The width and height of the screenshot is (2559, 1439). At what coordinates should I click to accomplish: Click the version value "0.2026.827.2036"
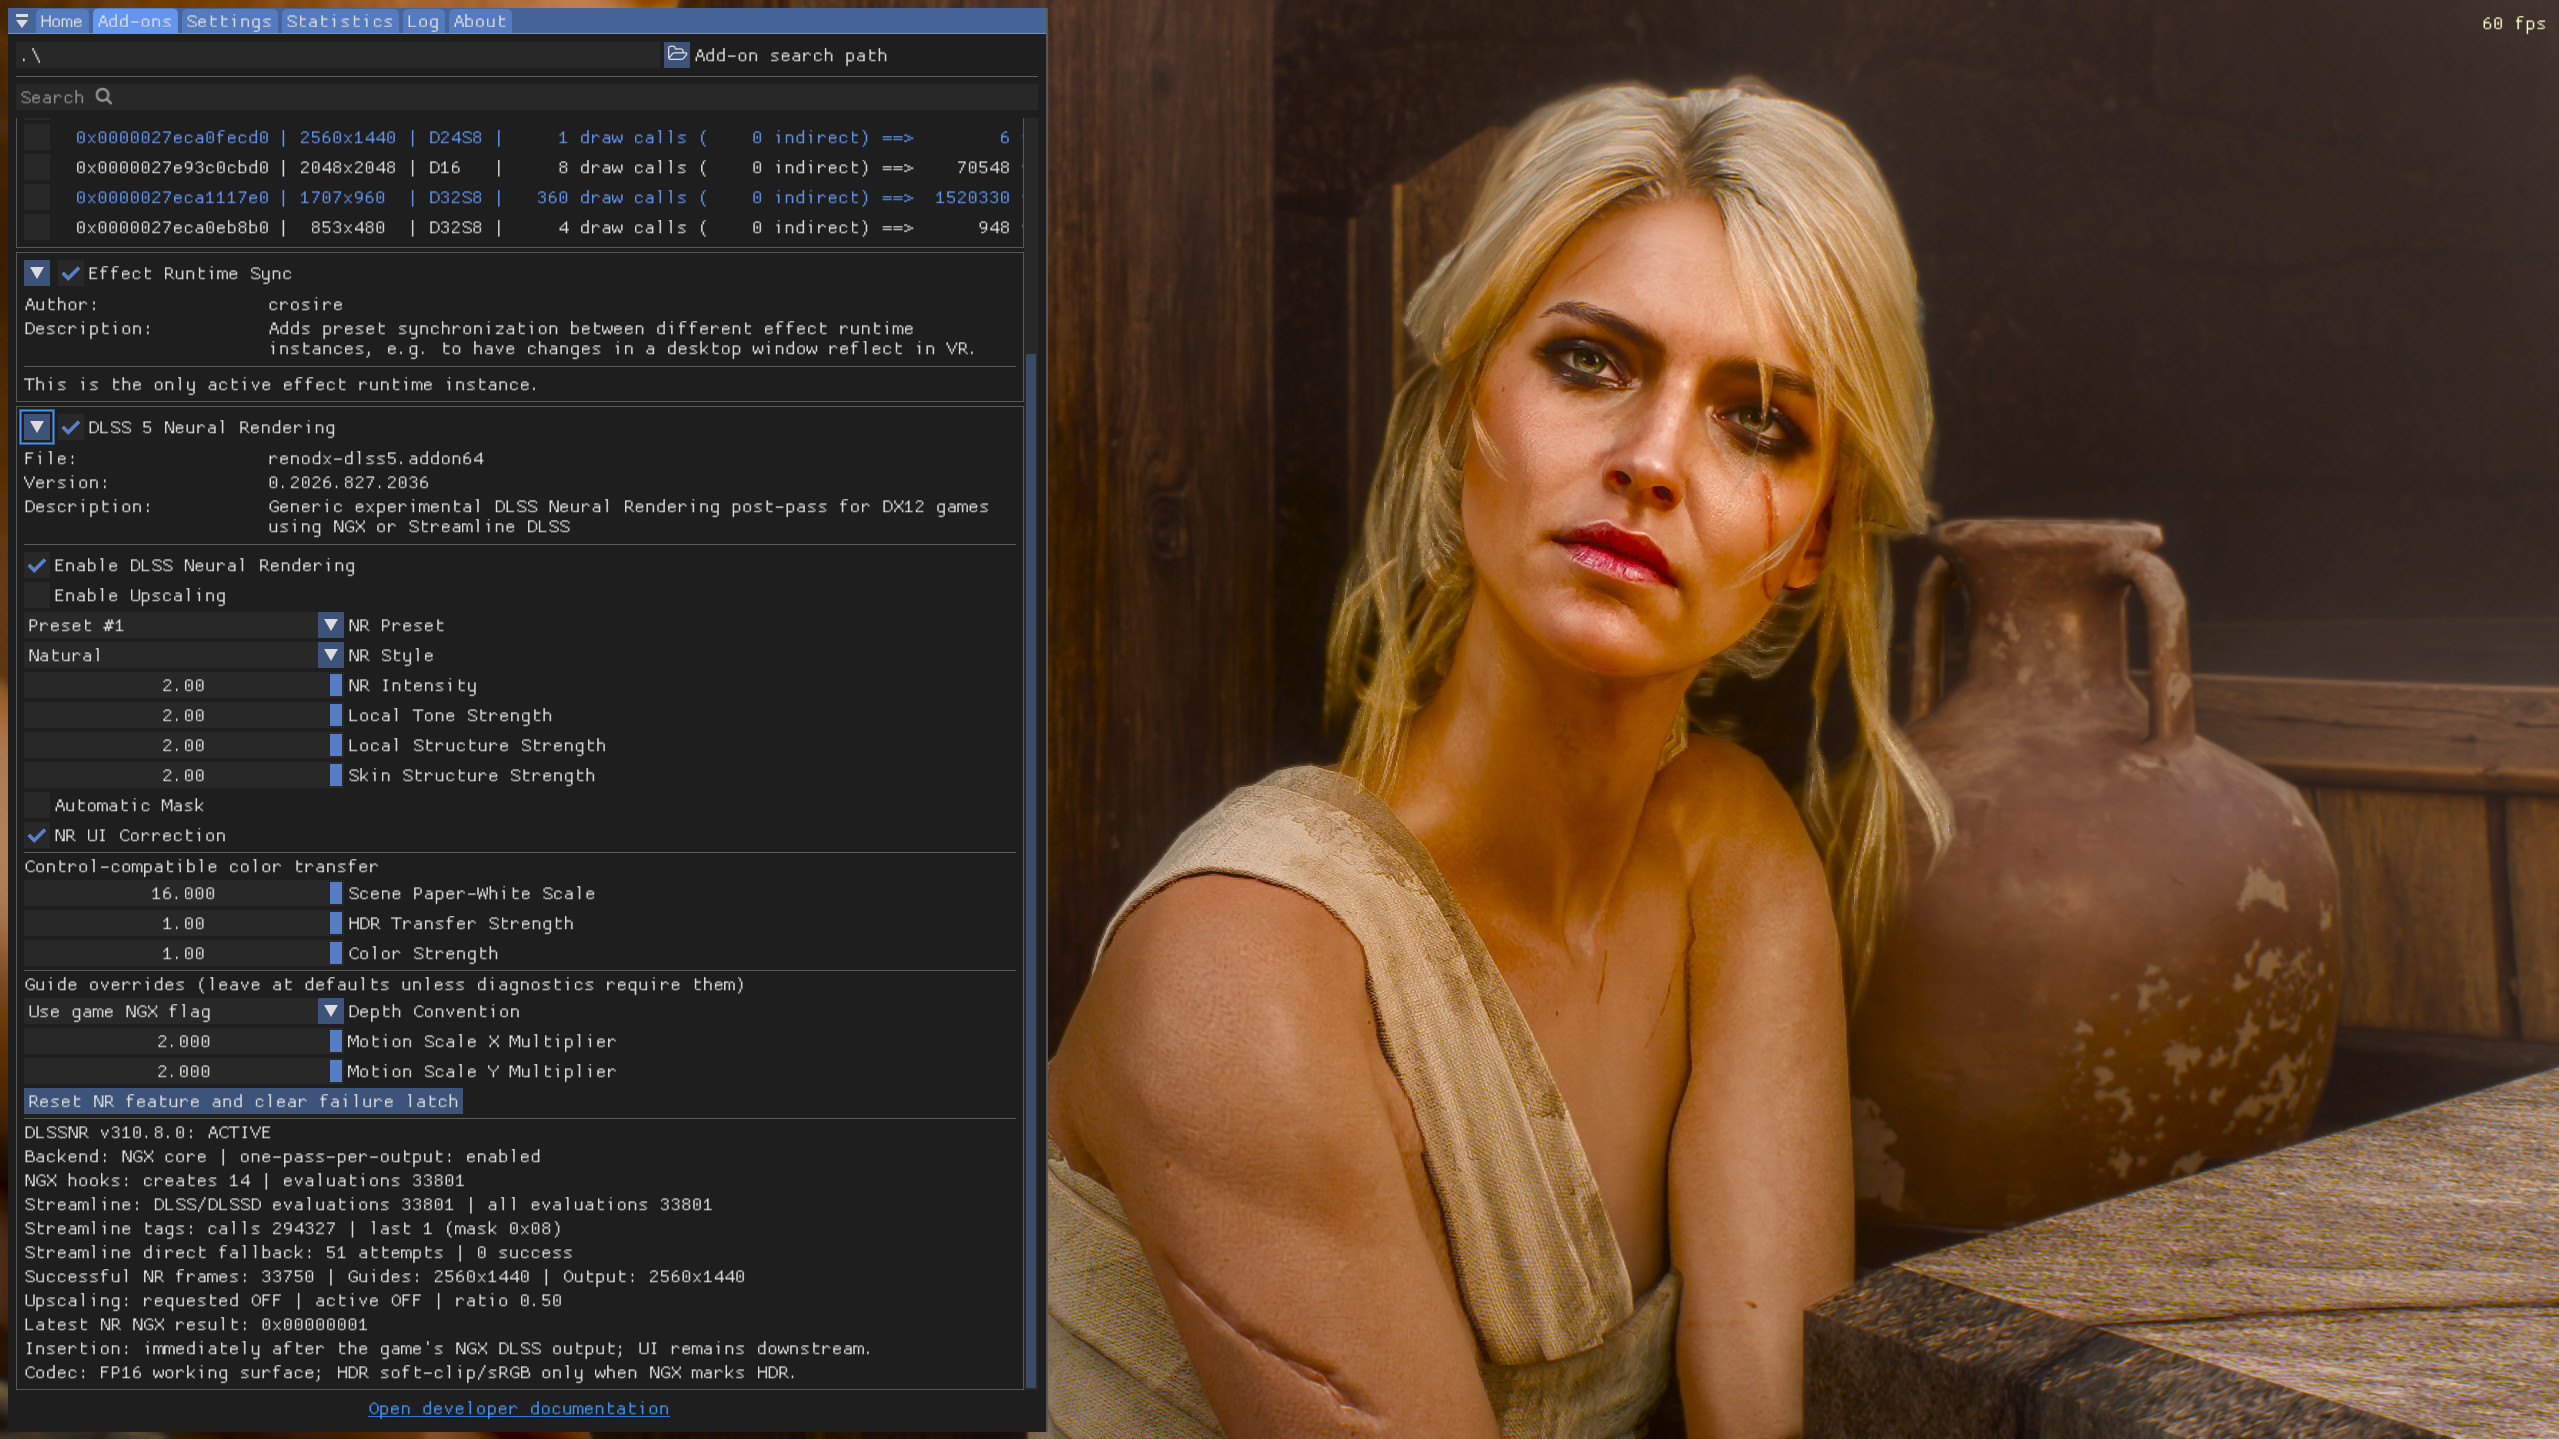point(348,482)
